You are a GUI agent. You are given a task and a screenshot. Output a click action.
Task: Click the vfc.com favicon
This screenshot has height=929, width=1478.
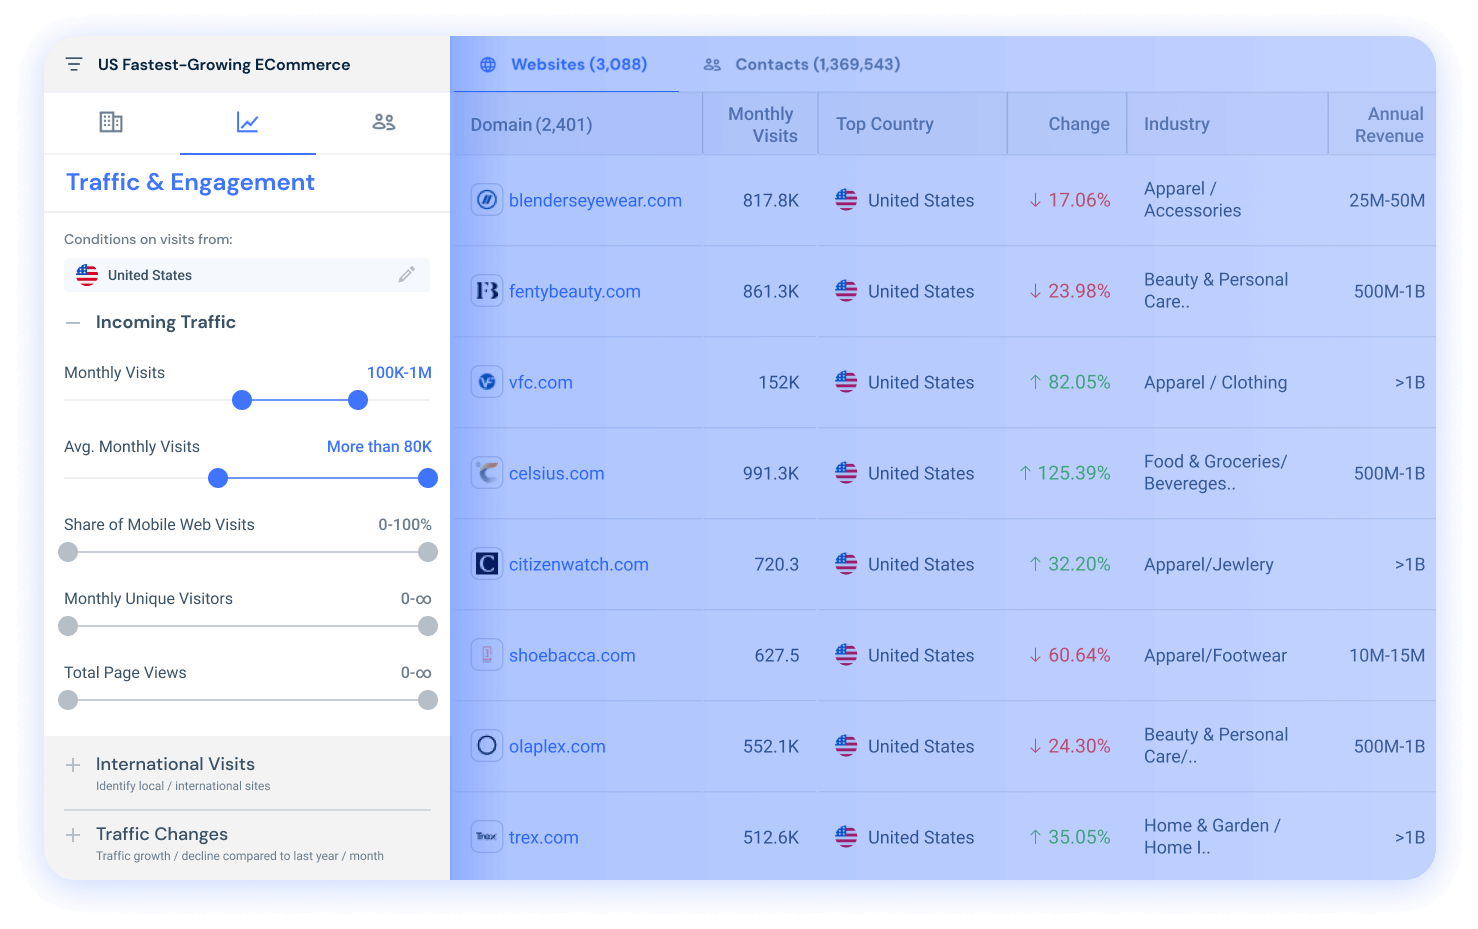pyautogui.click(x=487, y=382)
